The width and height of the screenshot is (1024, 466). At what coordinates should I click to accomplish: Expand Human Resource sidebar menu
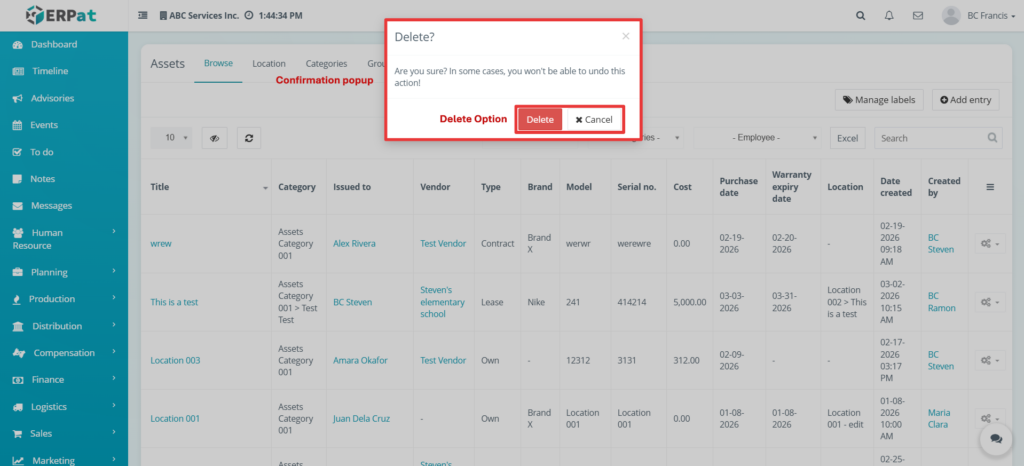coord(64,239)
